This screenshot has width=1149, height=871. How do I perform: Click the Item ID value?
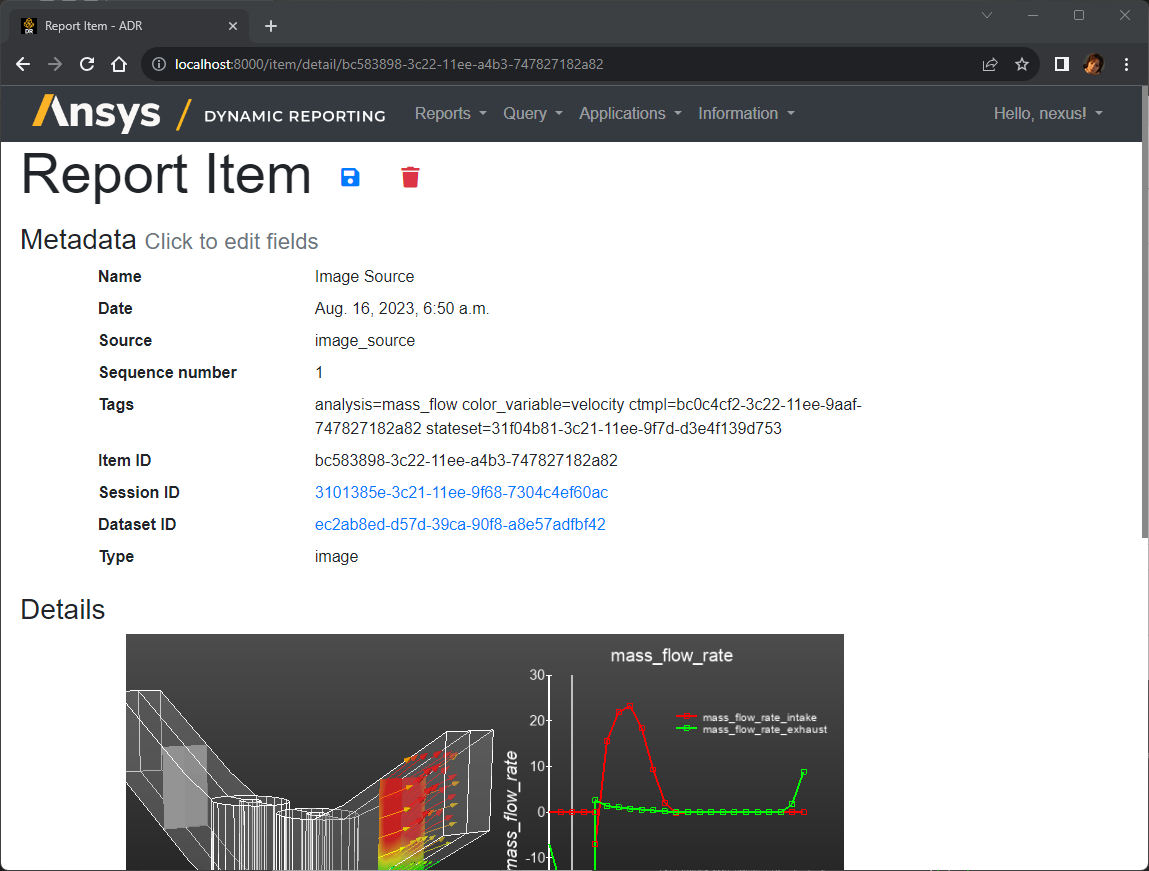click(466, 460)
